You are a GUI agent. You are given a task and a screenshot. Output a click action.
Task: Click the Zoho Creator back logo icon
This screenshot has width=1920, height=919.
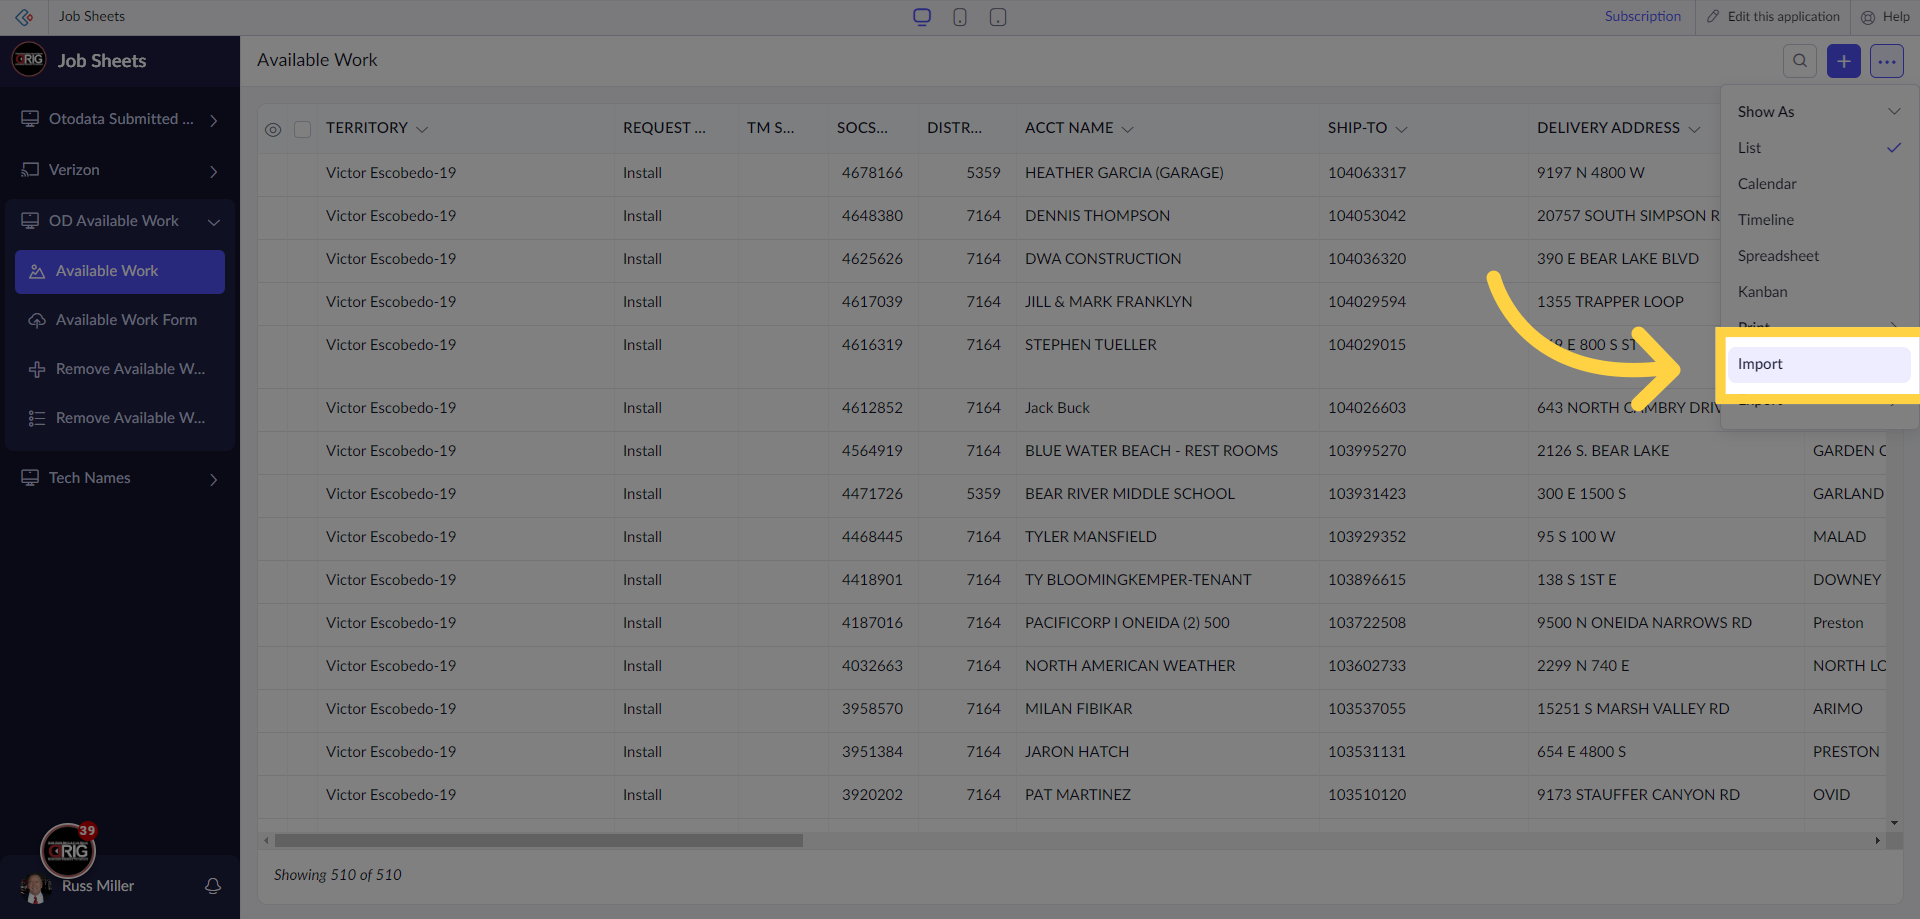(x=24, y=17)
